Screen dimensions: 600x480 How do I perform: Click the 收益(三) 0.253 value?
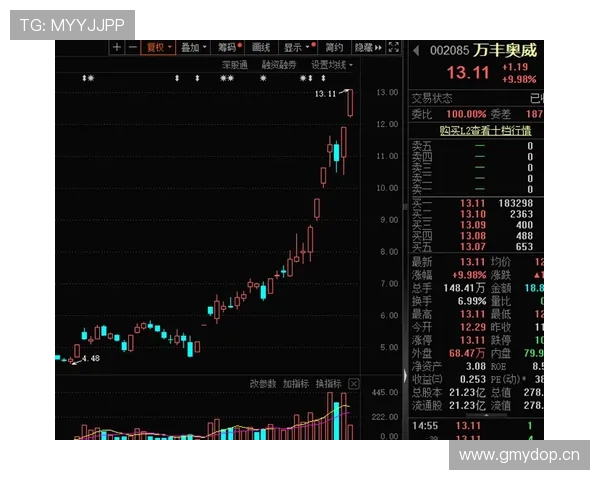coord(473,379)
